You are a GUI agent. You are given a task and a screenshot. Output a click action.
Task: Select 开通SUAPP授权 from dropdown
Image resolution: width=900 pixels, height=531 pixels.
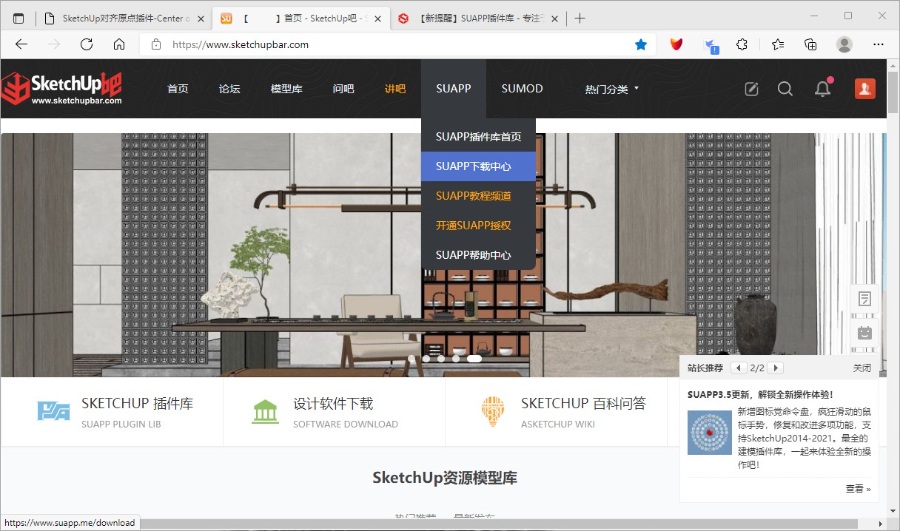pos(478,226)
